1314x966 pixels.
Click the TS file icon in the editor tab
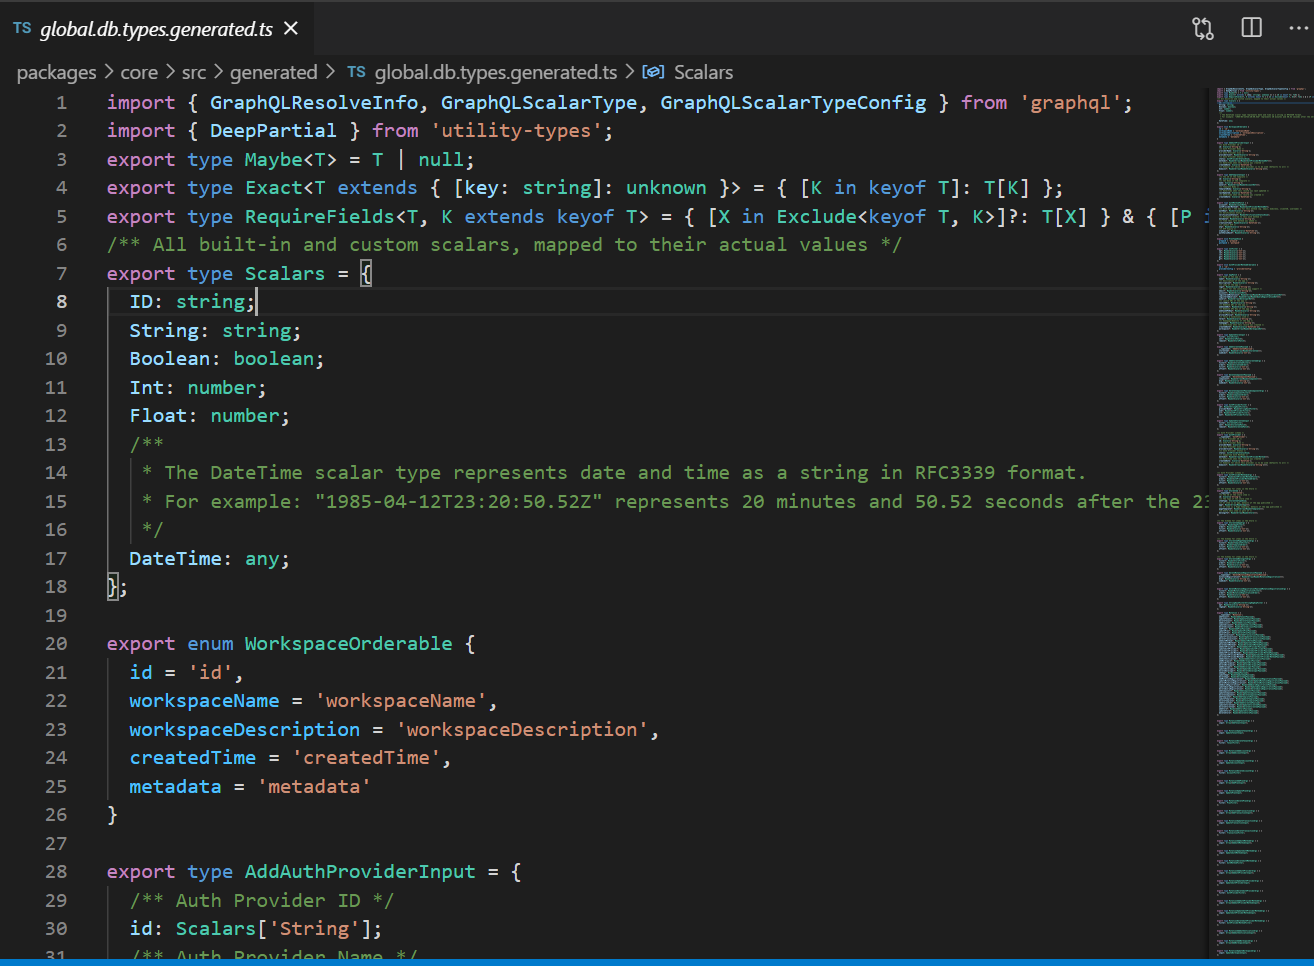click(22, 28)
